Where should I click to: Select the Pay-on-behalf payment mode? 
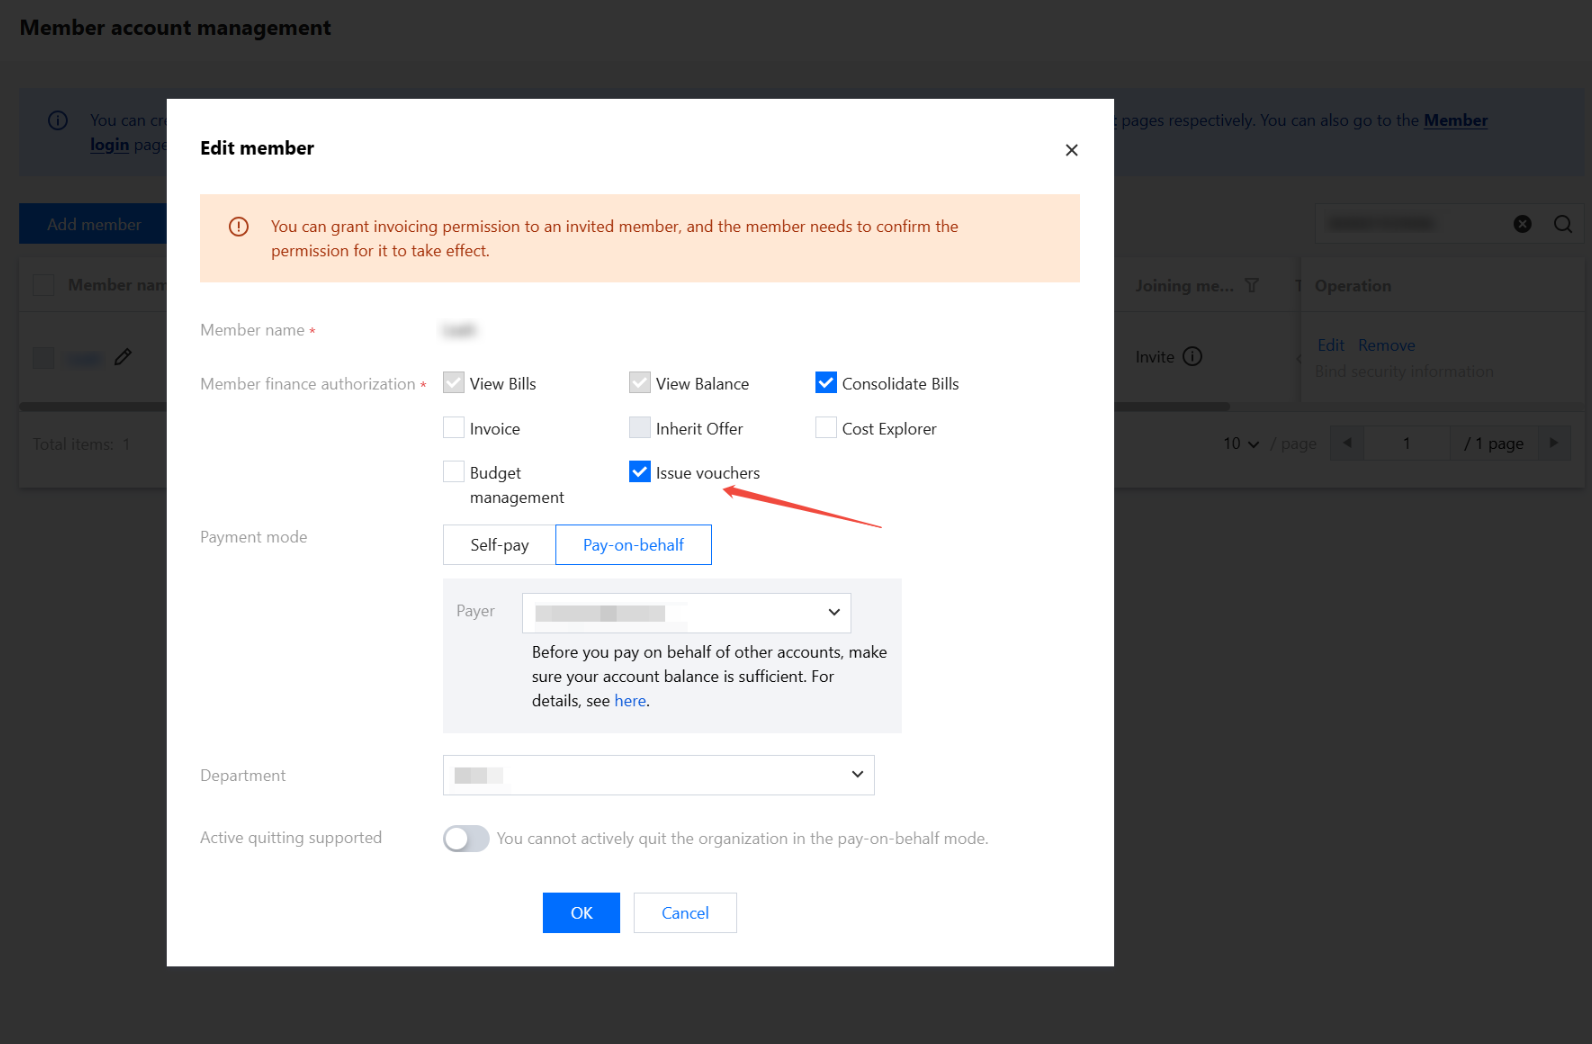633,545
